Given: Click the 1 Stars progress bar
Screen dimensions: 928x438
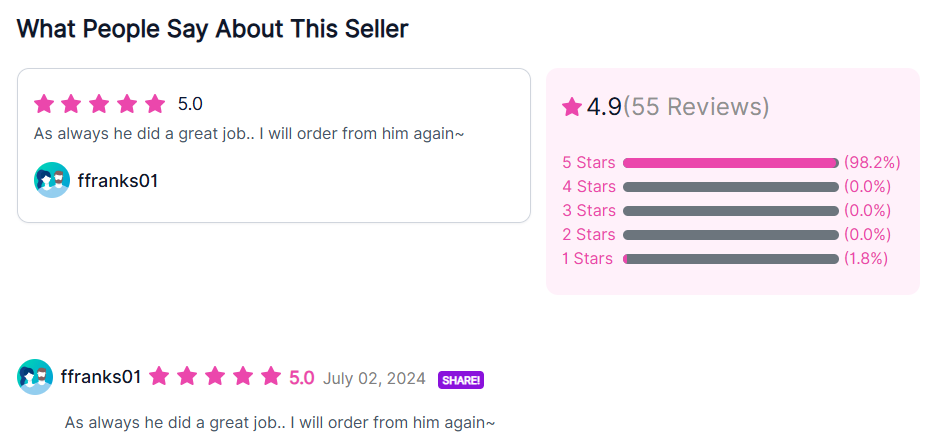Looking at the screenshot, I should pyautogui.click(x=731, y=259).
